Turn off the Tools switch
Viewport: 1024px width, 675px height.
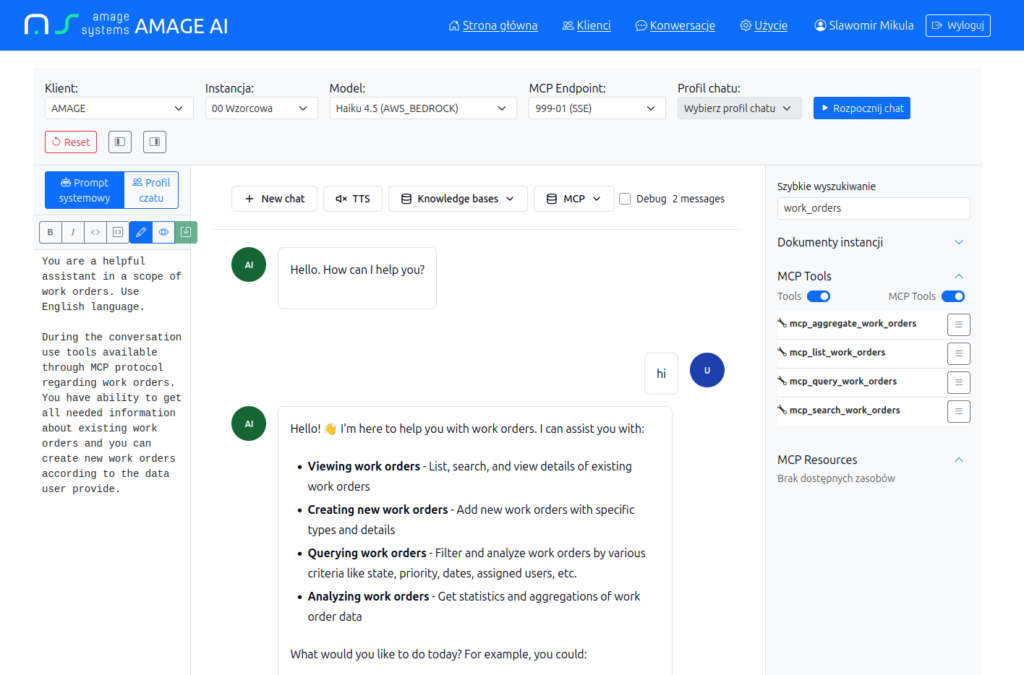[x=818, y=296]
